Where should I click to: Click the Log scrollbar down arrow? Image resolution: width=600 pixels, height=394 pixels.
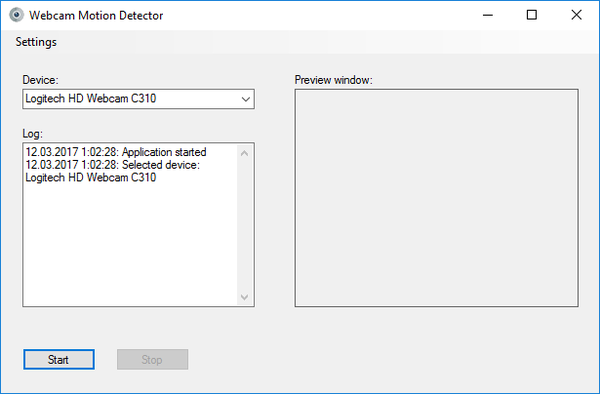pos(245,297)
